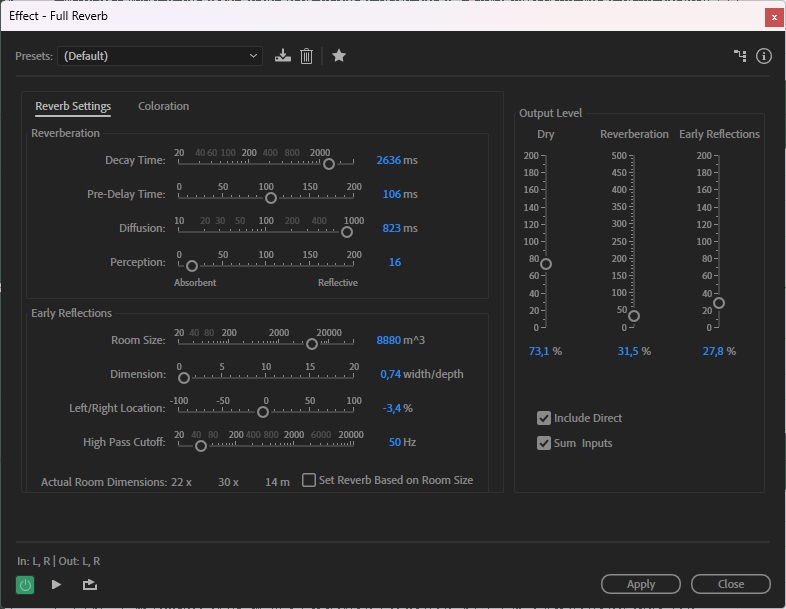786x609 pixels.
Task: Mark the preset as favorite with the star
Action: (339, 56)
